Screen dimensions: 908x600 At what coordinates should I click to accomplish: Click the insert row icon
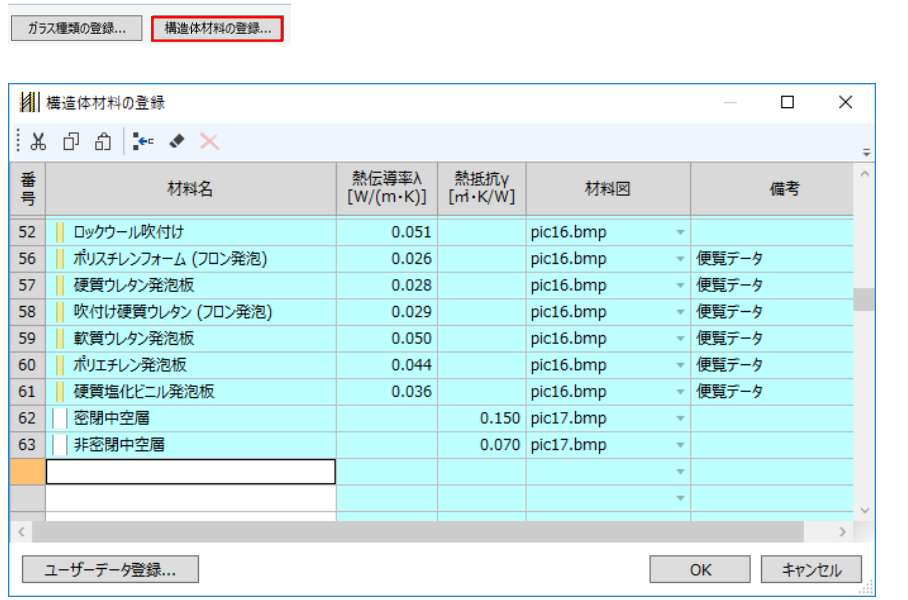tap(144, 142)
